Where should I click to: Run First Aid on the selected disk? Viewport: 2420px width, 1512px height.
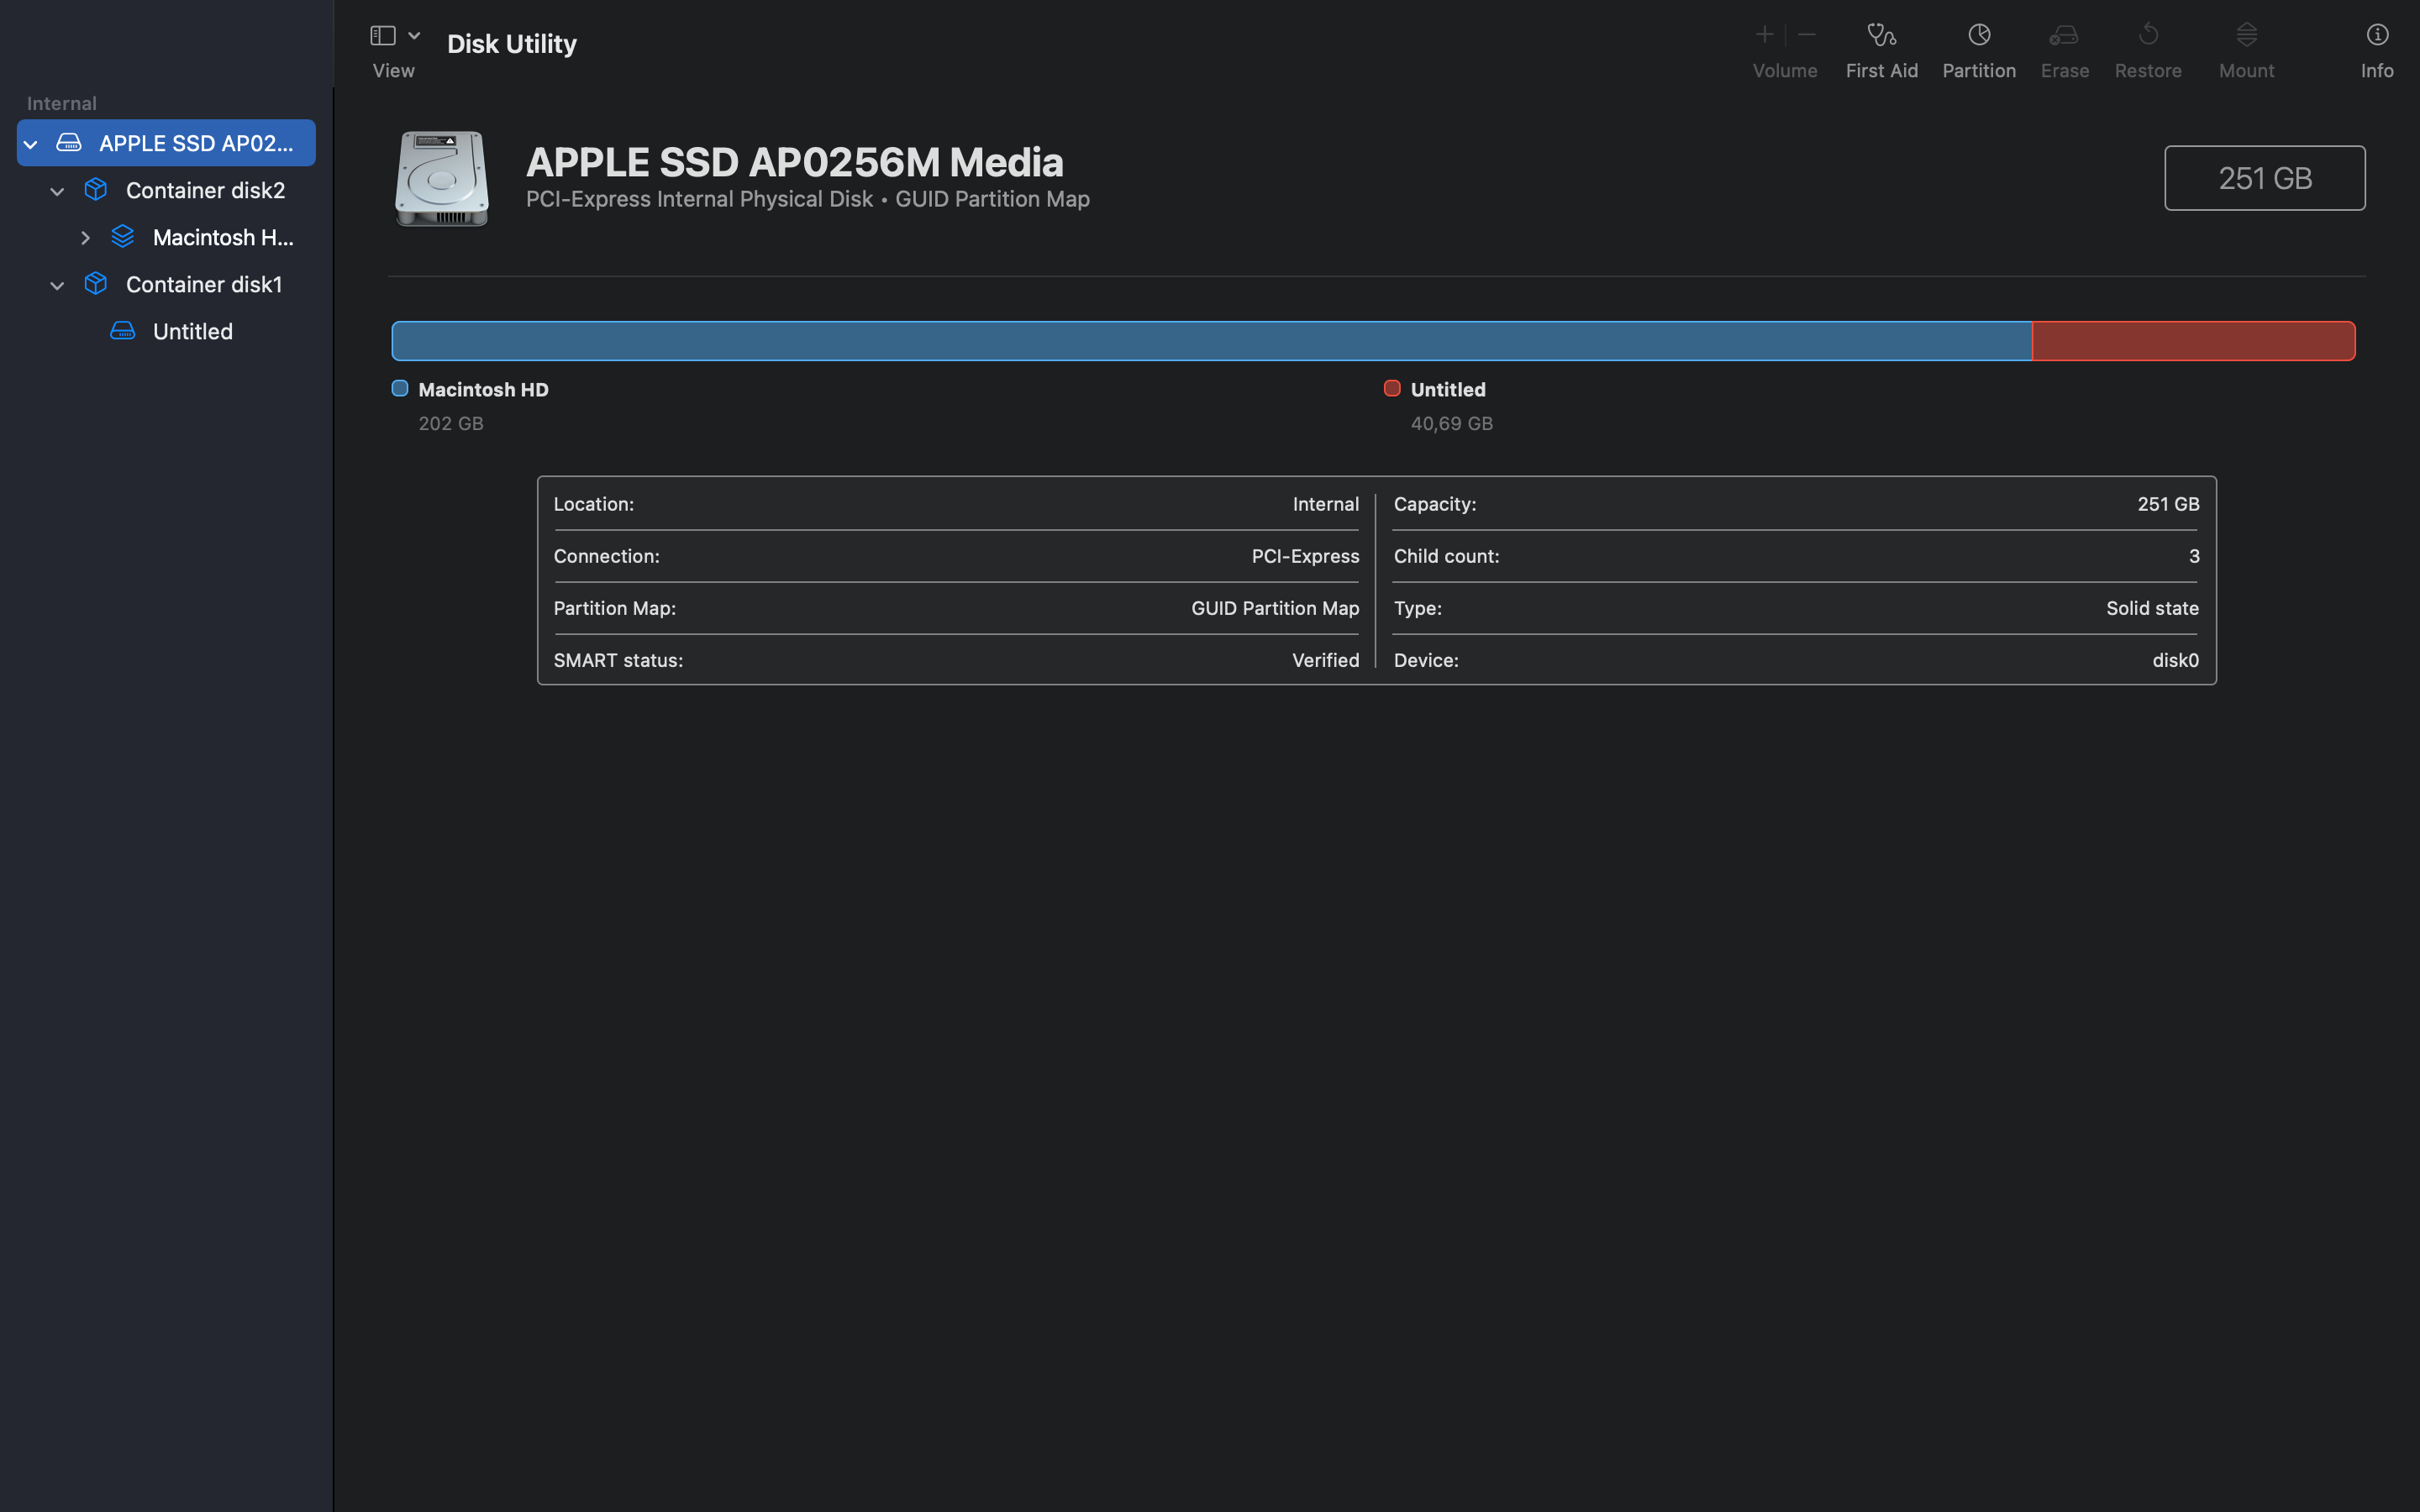1881,47
